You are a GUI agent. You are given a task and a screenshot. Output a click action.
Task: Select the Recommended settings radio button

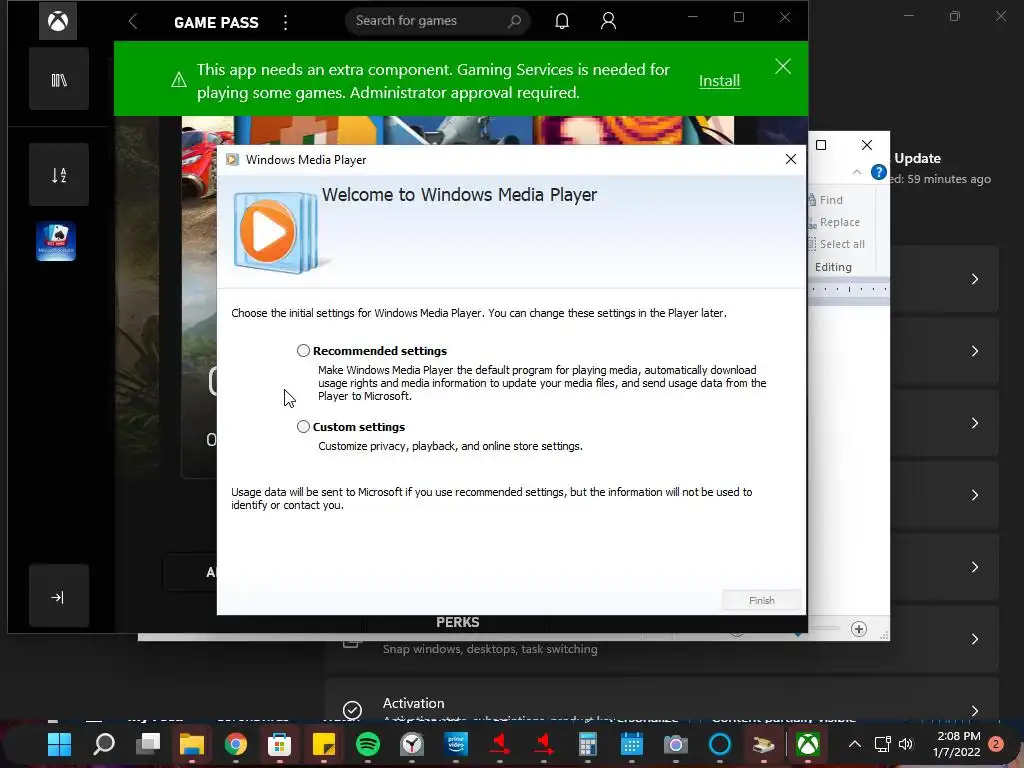click(x=303, y=351)
